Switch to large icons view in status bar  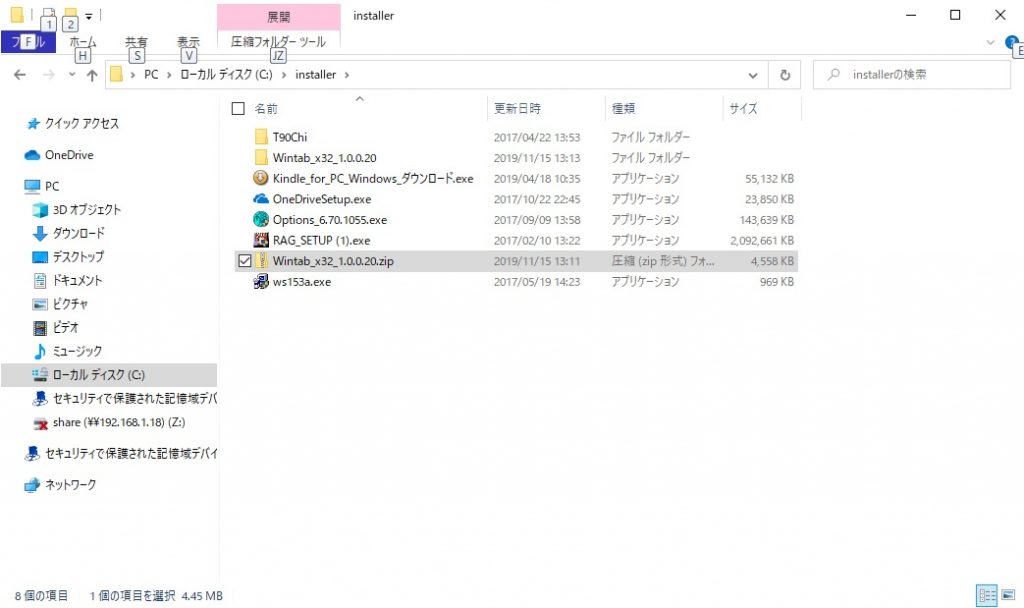pos(1008,595)
